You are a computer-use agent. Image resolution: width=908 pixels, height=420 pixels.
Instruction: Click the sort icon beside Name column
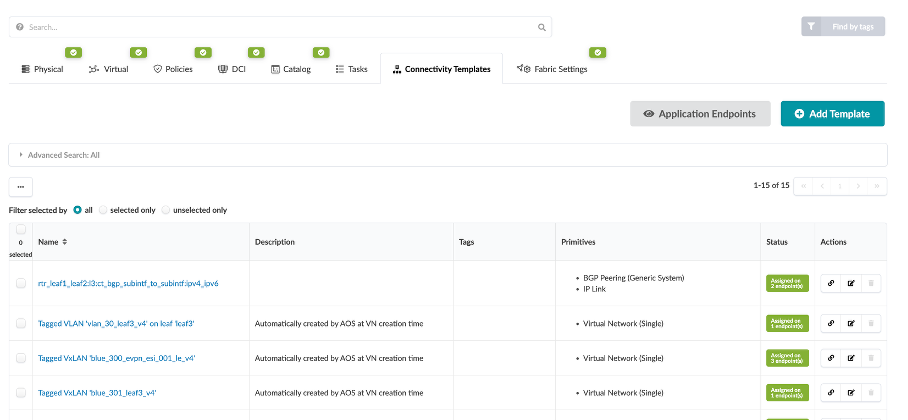66,242
